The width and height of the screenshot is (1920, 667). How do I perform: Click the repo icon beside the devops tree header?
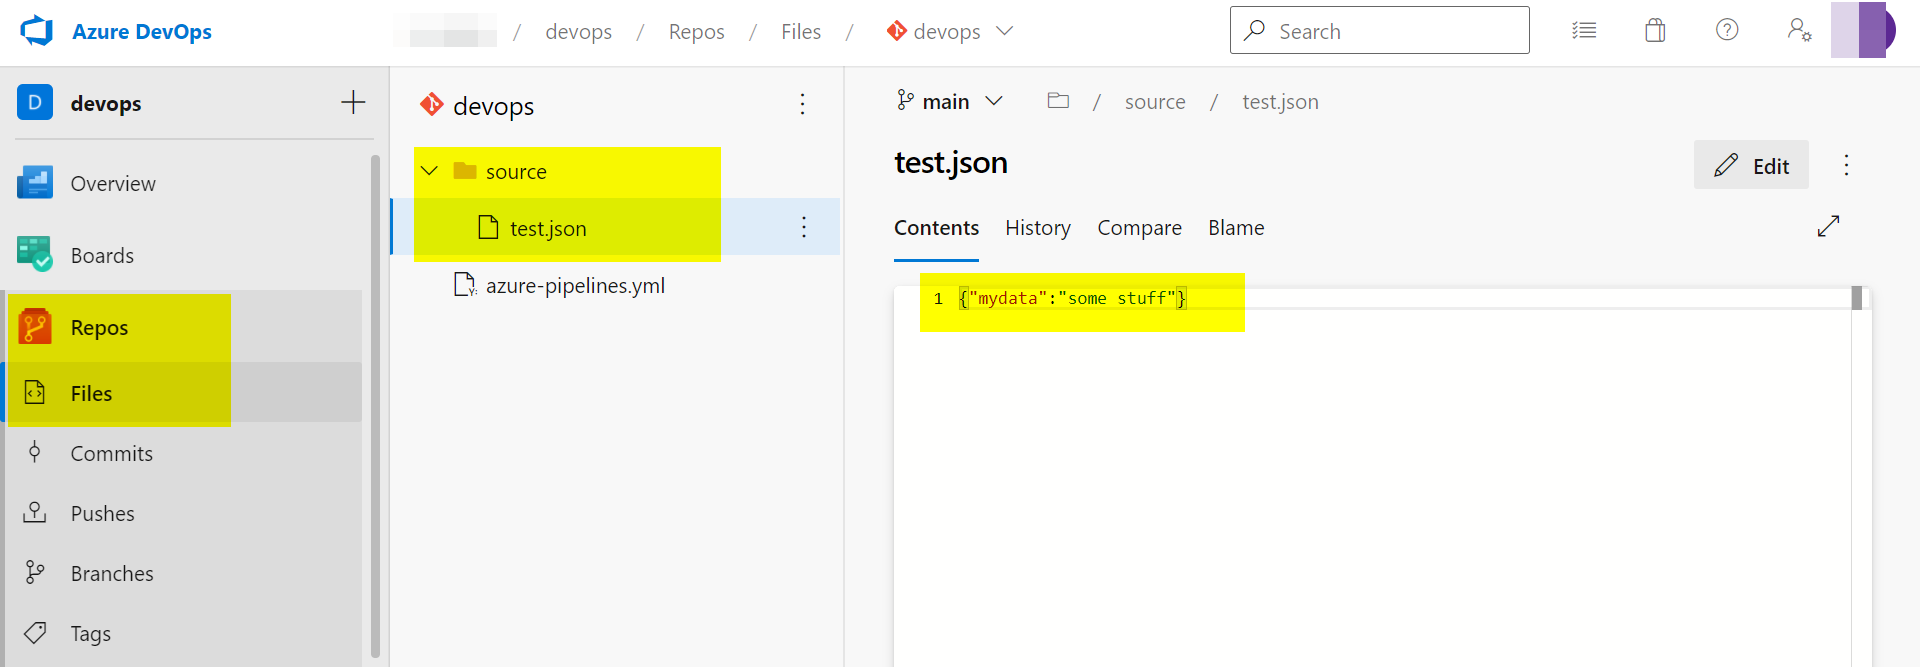[x=432, y=104]
